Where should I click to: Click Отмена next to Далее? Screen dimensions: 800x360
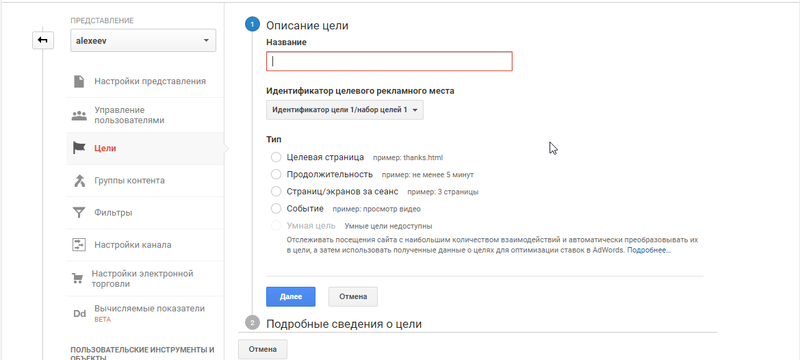(x=353, y=297)
